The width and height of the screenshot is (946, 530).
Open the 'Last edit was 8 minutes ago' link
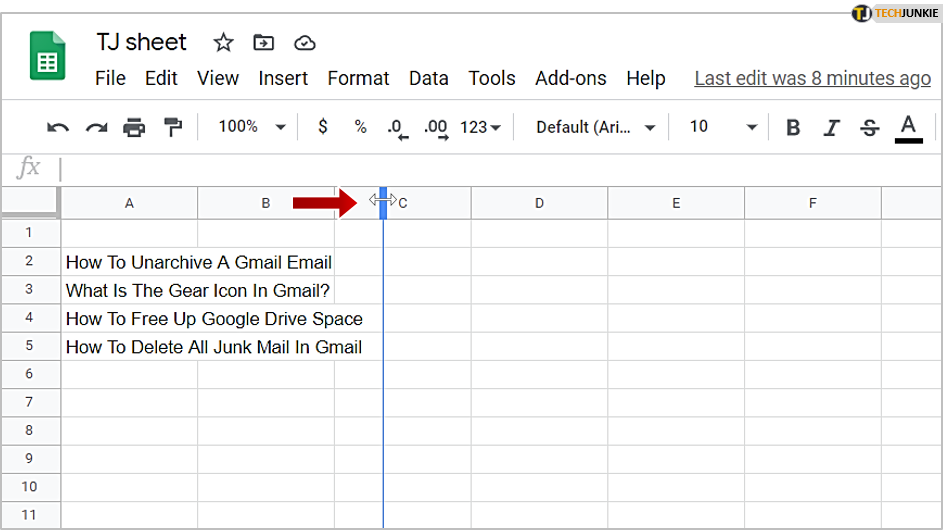click(x=812, y=78)
